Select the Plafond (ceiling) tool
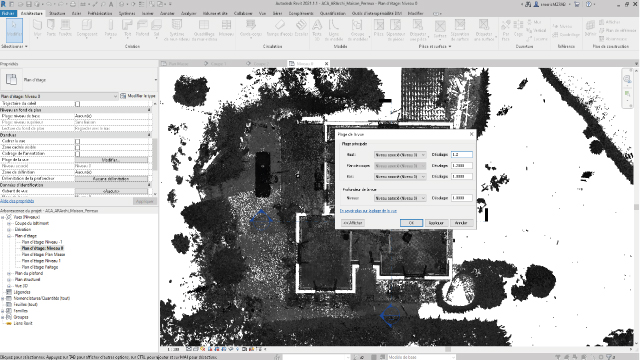The width and height of the screenshot is (640, 360). pos(142,29)
